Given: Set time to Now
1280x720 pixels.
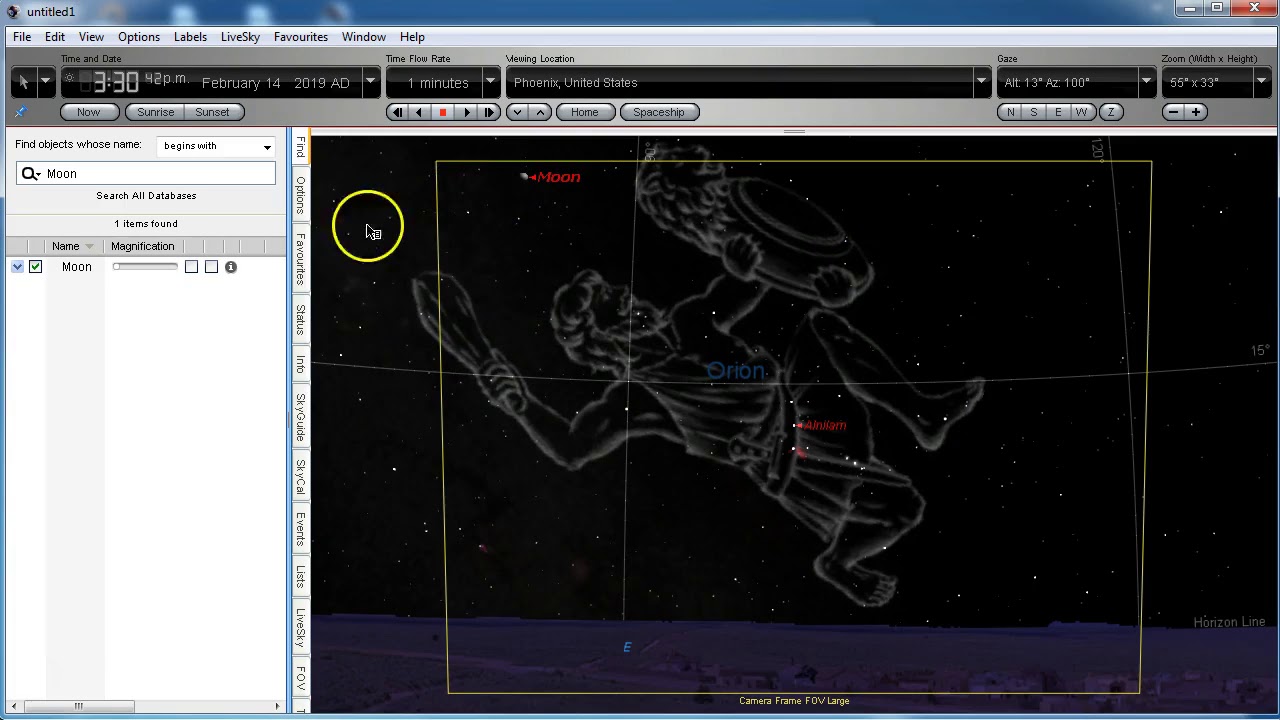Looking at the screenshot, I should click(88, 112).
